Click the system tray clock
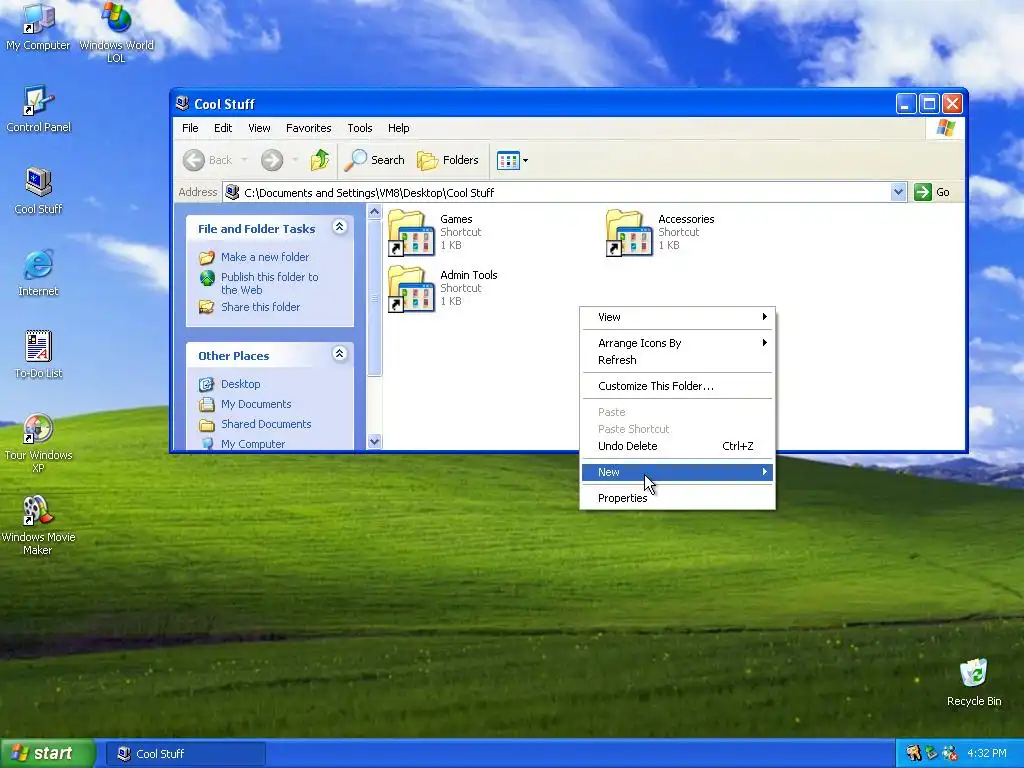This screenshot has width=1024, height=768. point(986,754)
